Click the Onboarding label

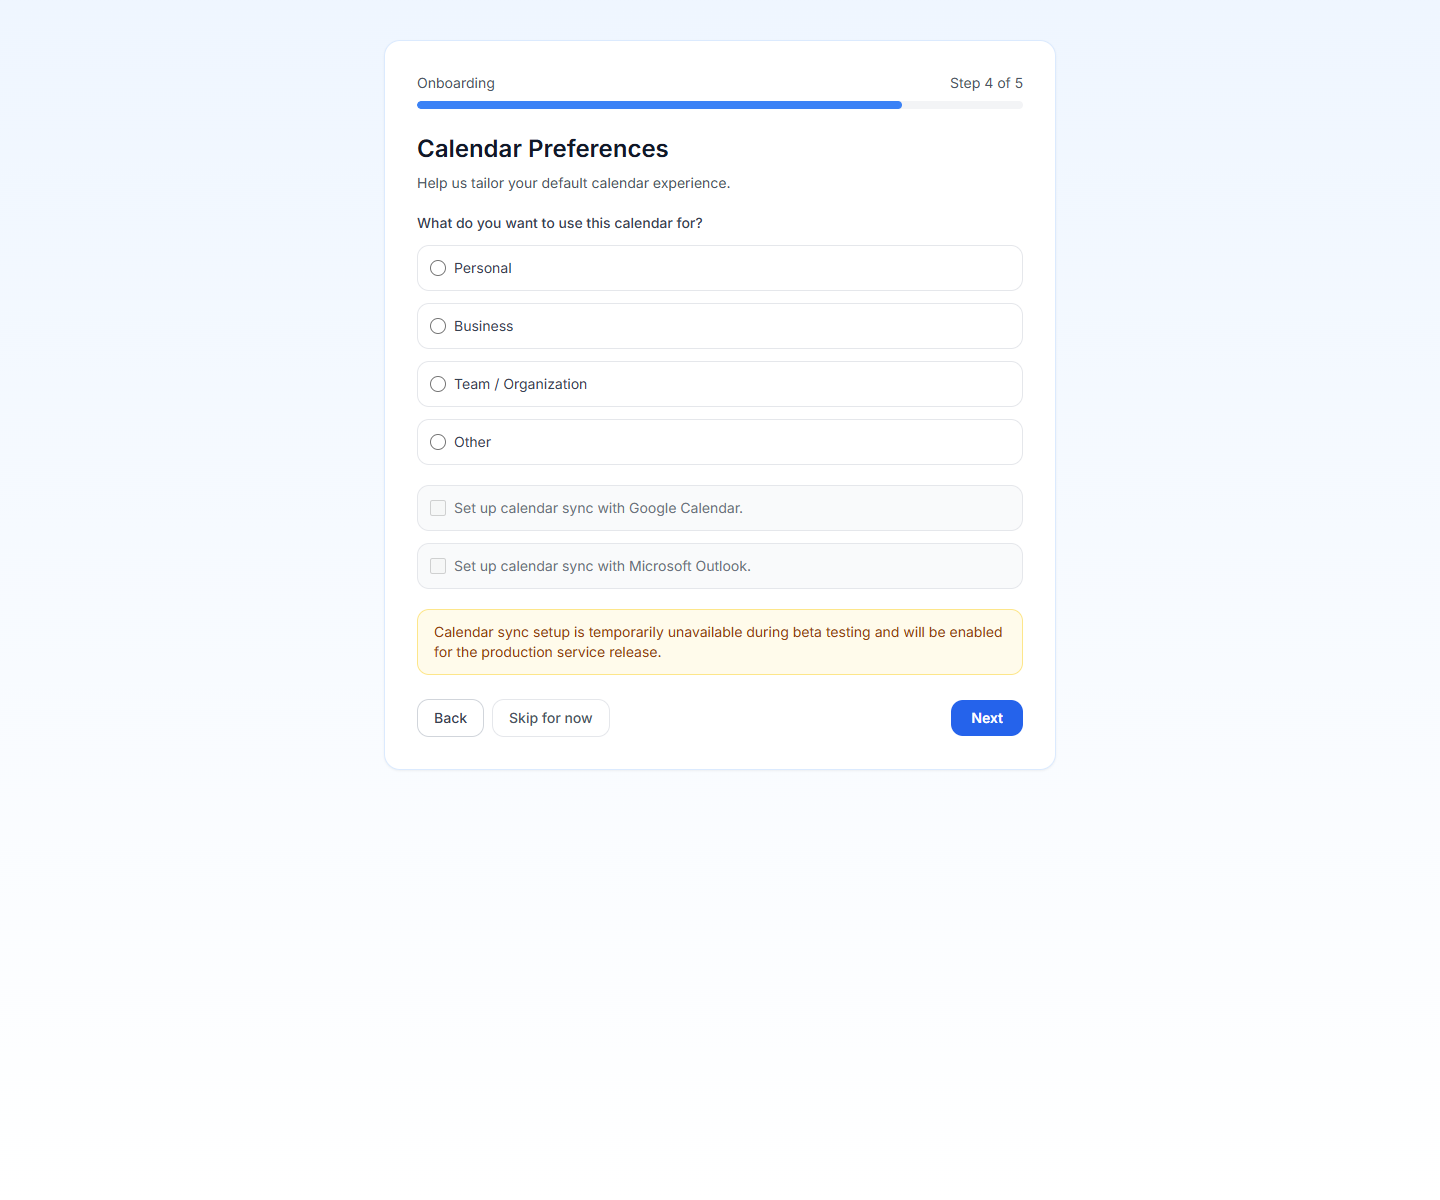click(x=456, y=83)
